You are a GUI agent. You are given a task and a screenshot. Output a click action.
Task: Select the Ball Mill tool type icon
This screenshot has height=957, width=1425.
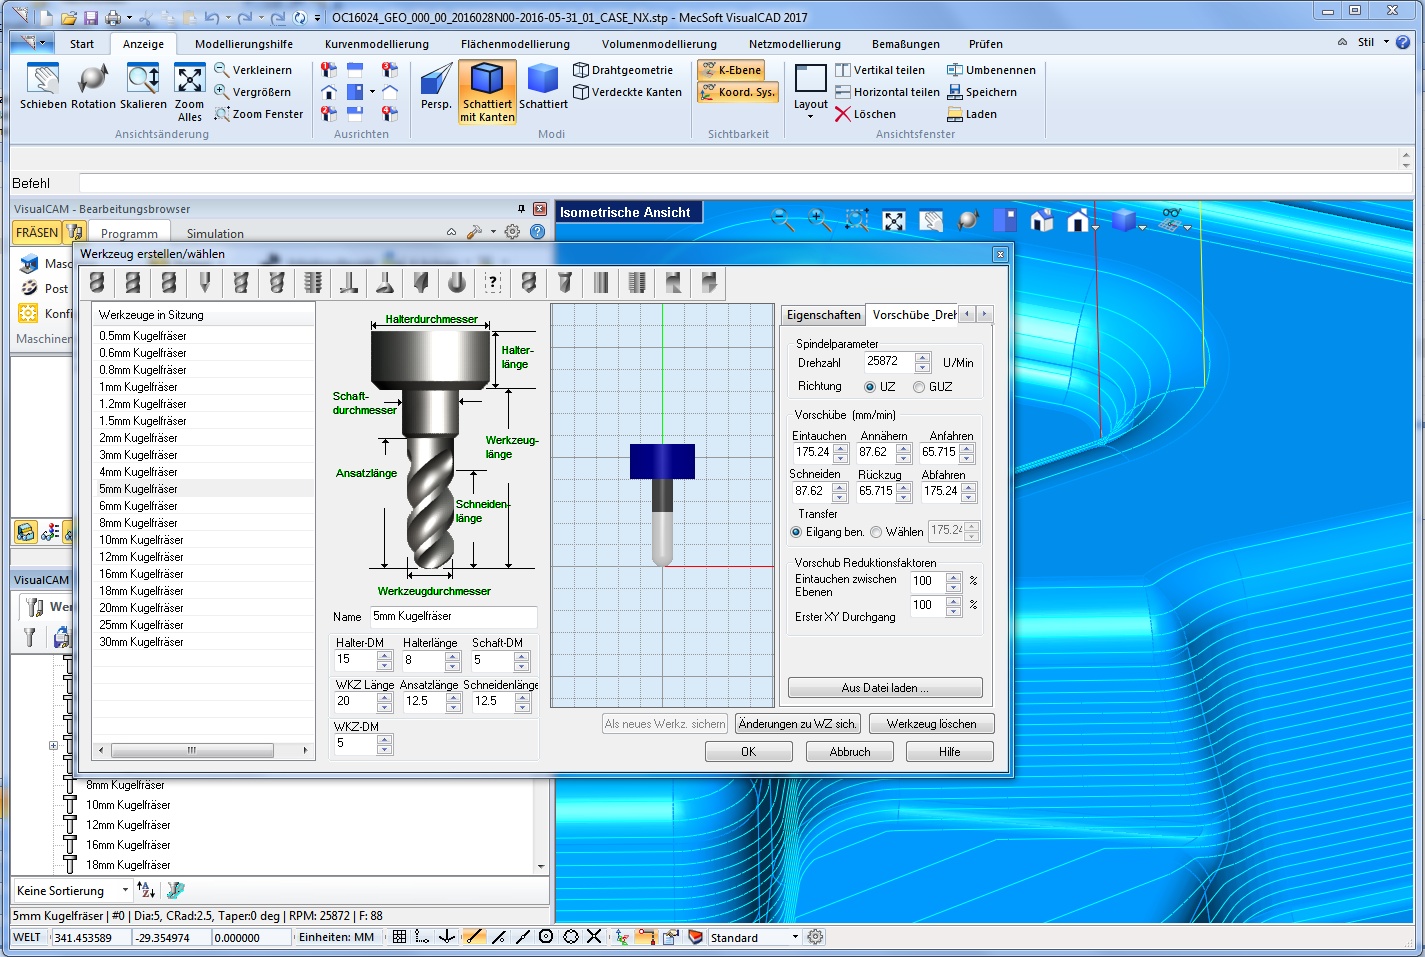click(97, 283)
